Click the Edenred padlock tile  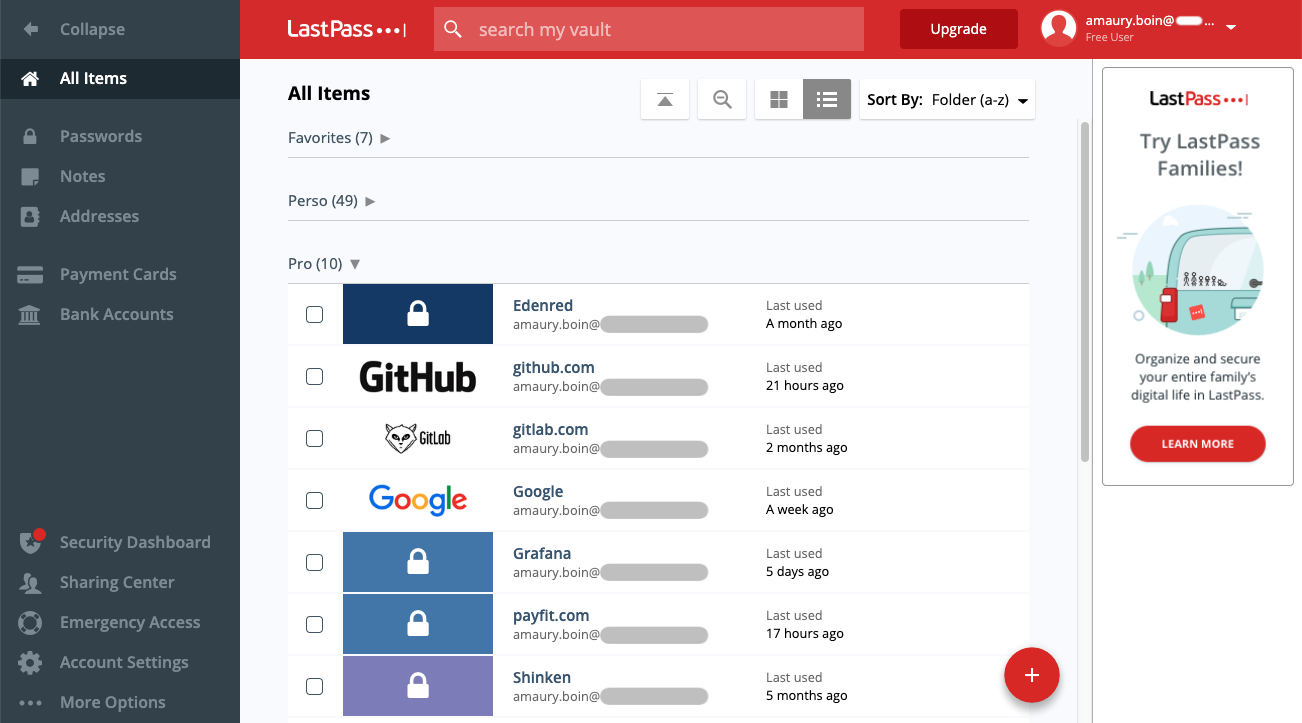(x=418, y=314)
